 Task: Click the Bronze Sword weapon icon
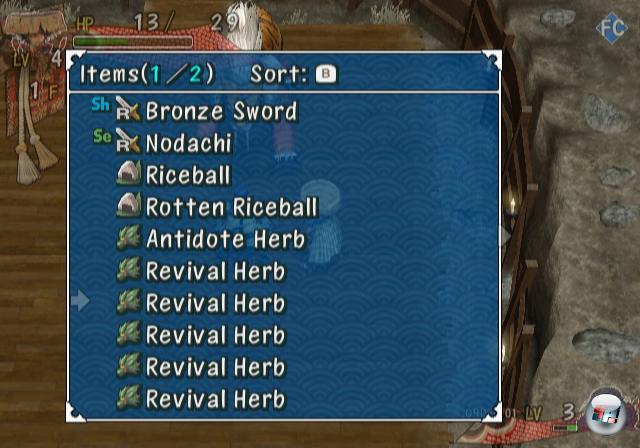[x=128, y=109]
